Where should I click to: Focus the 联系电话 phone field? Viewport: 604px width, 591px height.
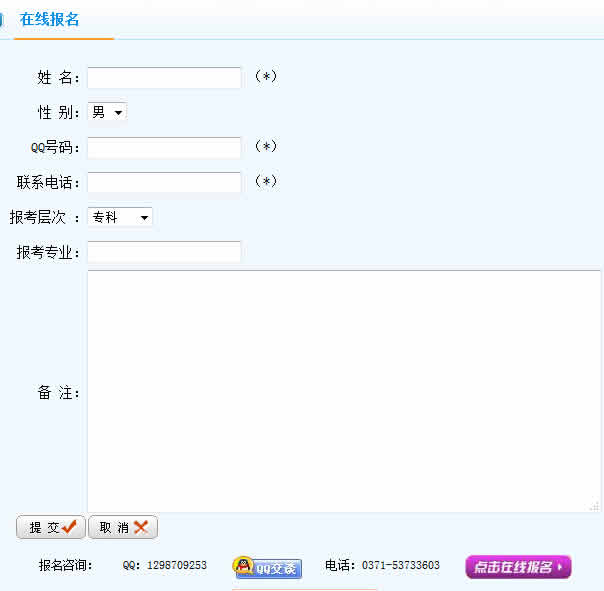point(164,182)
